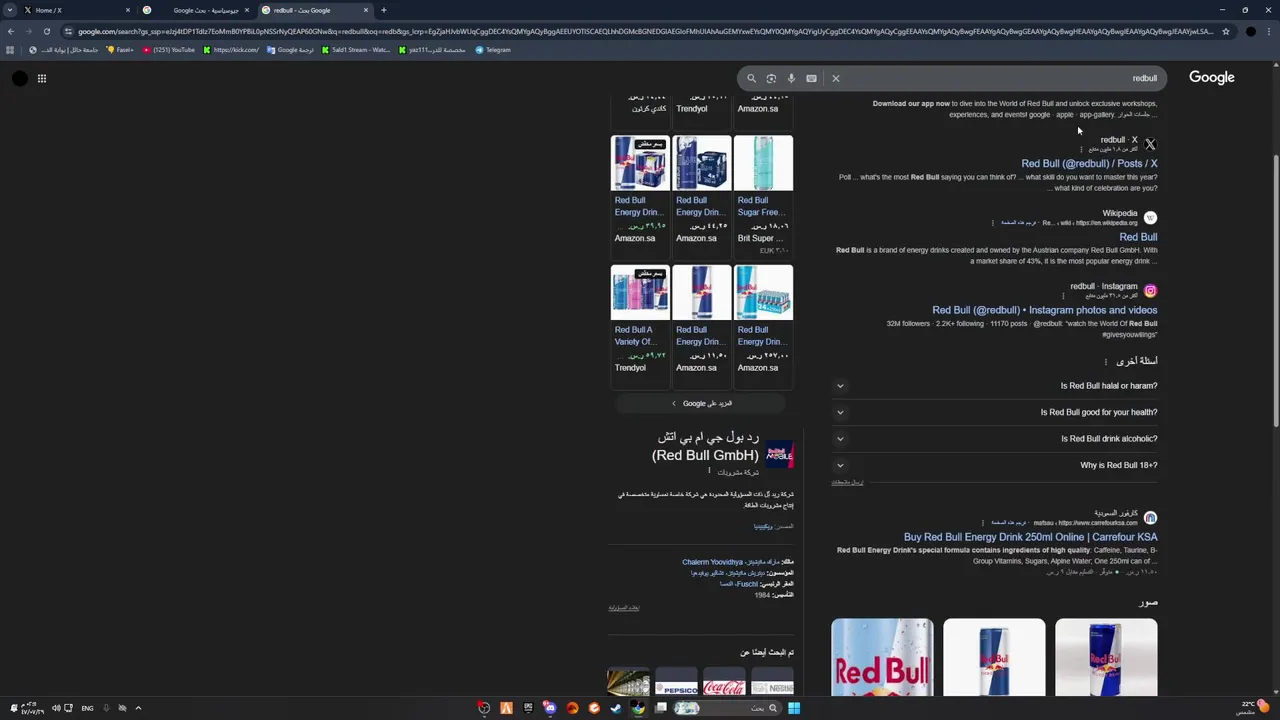This screenshot has width=1280, height=720.
Task: Expand 'Why is Red Bull 18+?' question
Action: click(x=994, y=465)
